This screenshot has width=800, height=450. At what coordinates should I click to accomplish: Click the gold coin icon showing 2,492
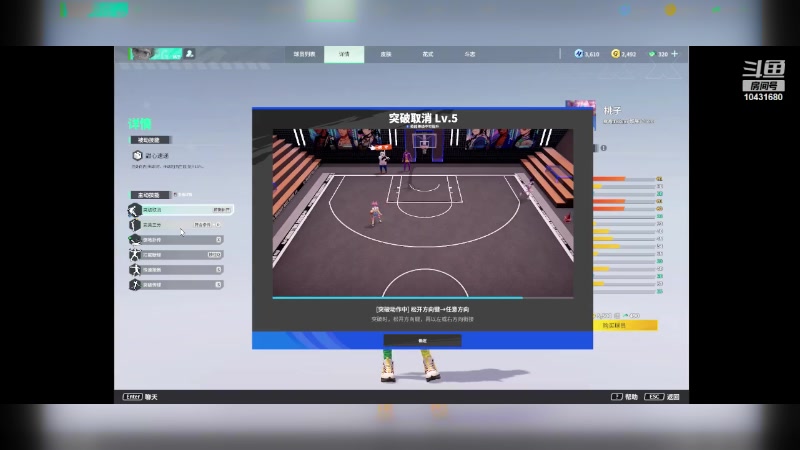click(x=615, y=54)
